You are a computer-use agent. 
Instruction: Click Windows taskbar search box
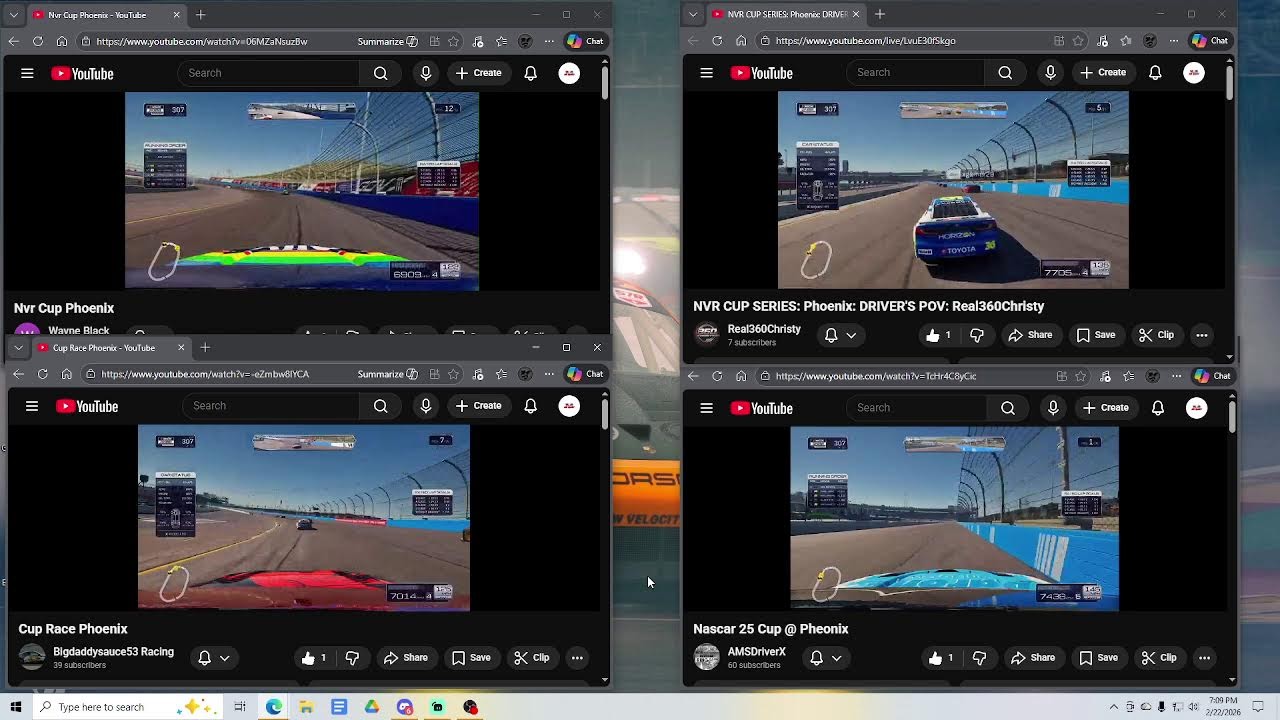click(128, 707)
